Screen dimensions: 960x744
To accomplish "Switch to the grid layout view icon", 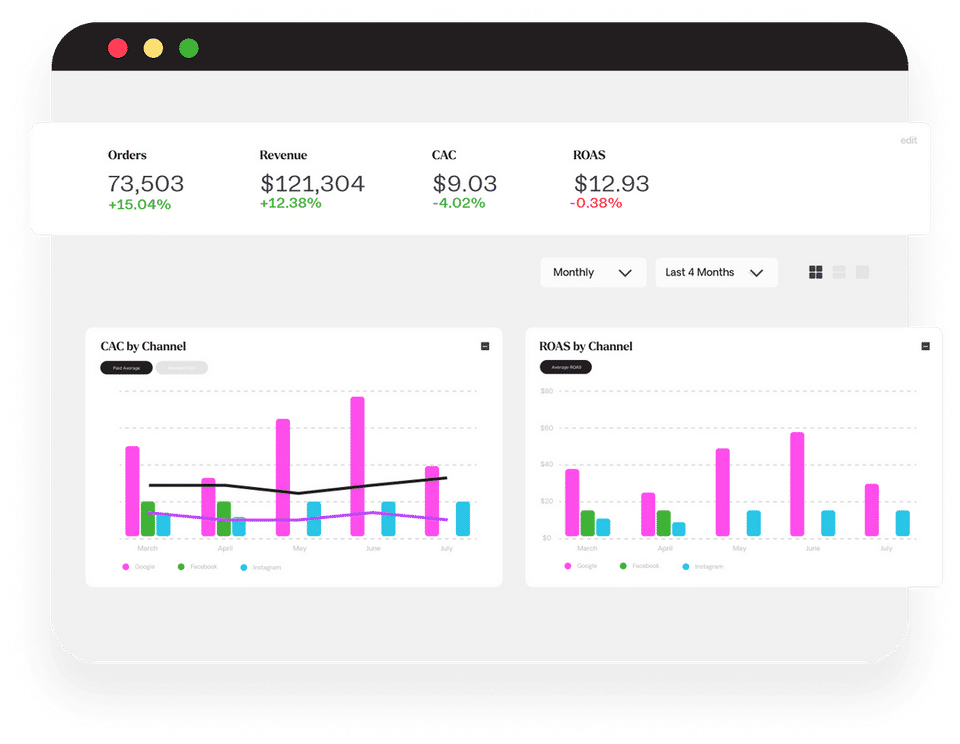I will pyautogui.click(x=816, y=272).
